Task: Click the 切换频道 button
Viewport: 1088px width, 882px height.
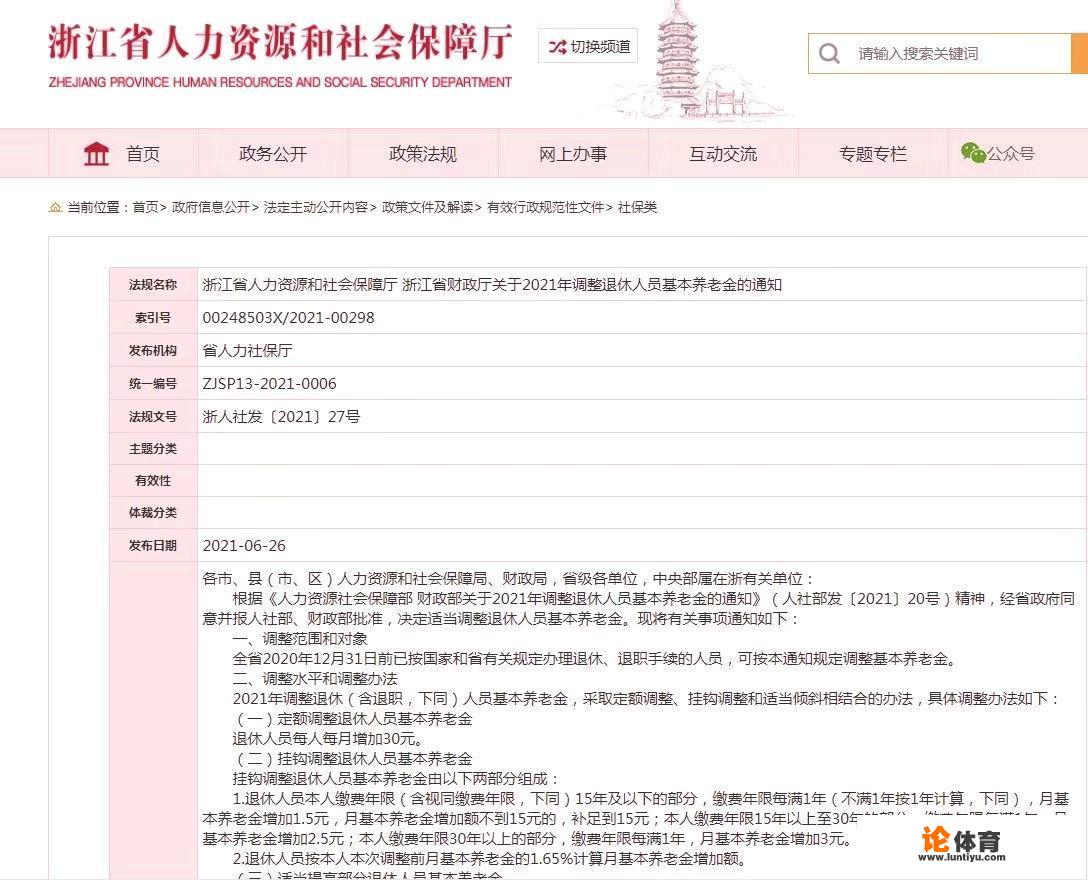Action: point(588,46)
